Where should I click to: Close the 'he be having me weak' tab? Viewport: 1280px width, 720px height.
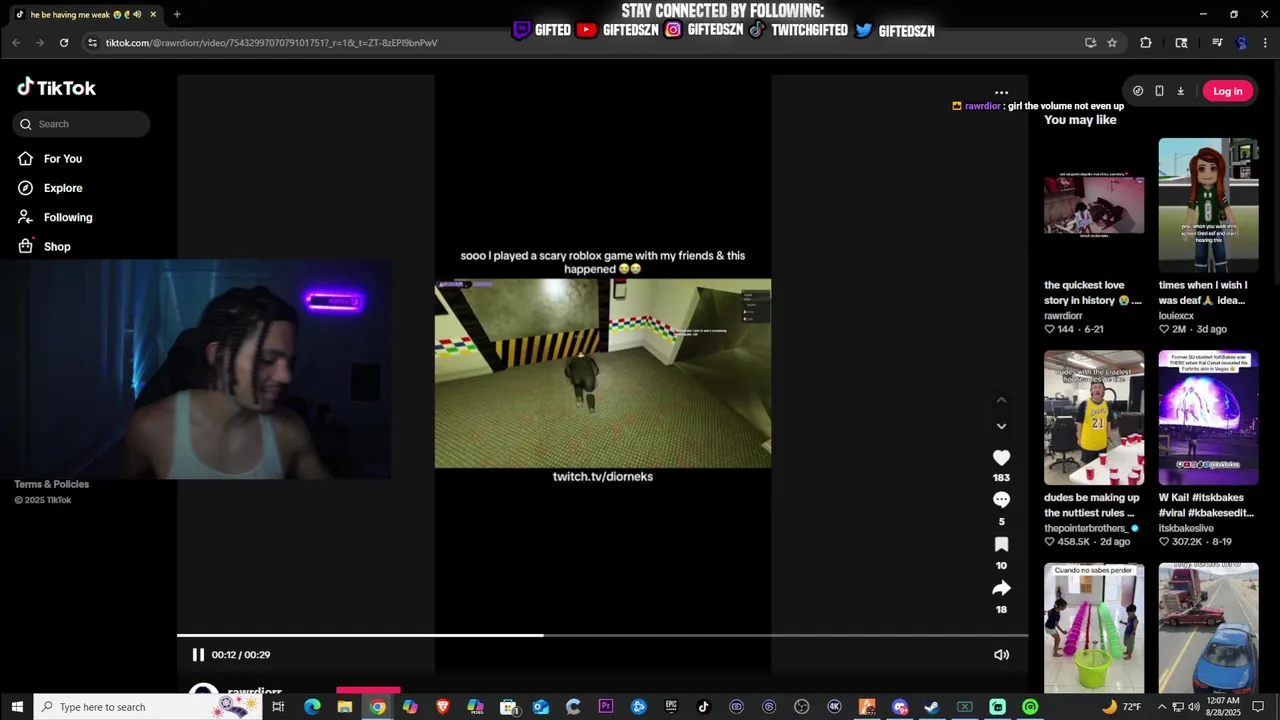point(153,14)
